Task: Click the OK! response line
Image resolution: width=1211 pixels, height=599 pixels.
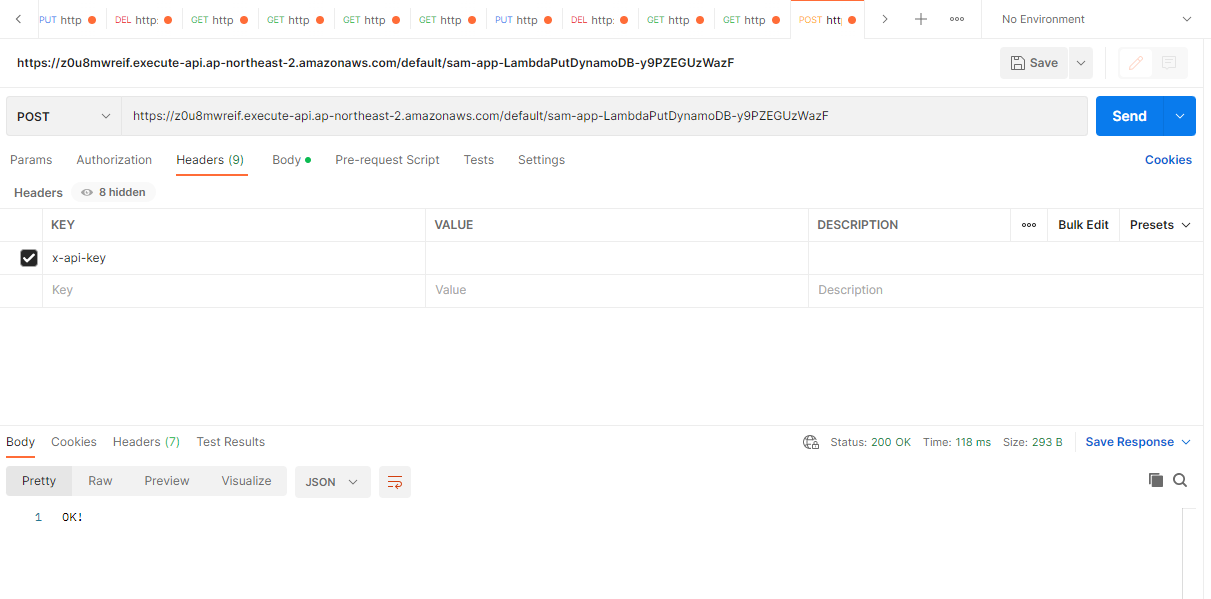Action: click(72, 517)
